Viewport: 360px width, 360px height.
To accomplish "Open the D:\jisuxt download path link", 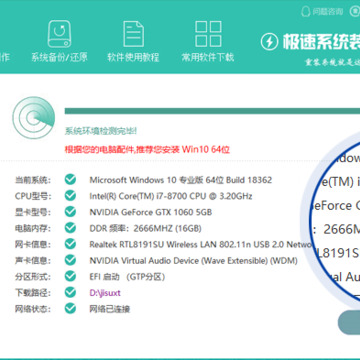I will click(105, 293).
